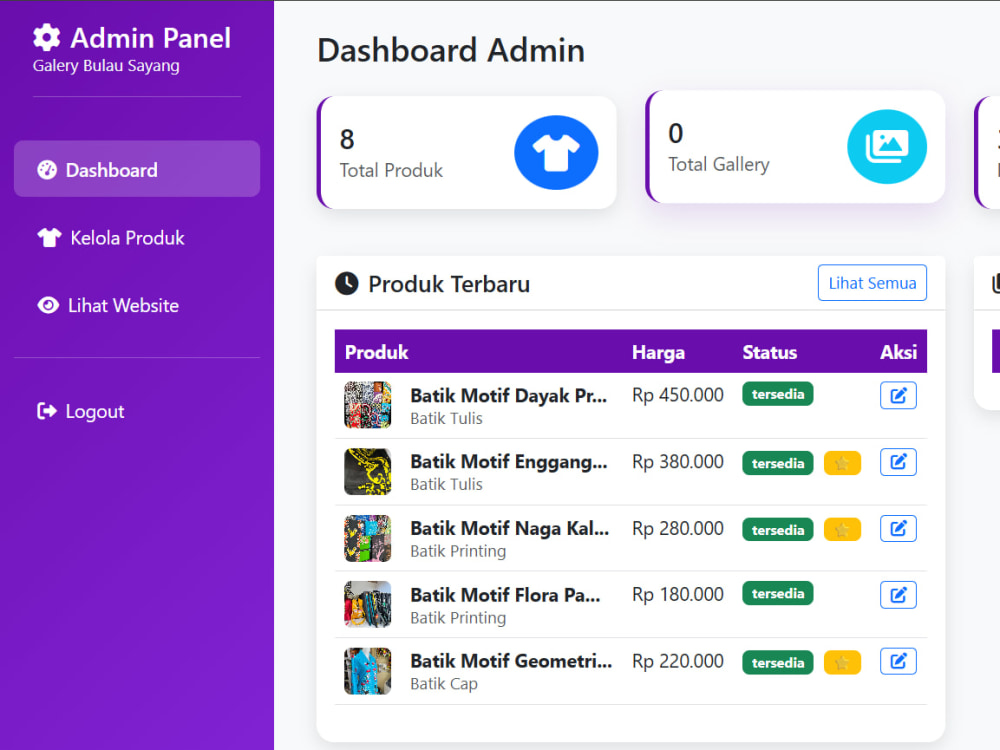The height and width of the screenshot is (750, 1000).
Task: Click the Status column header
Action: (770, 352)
